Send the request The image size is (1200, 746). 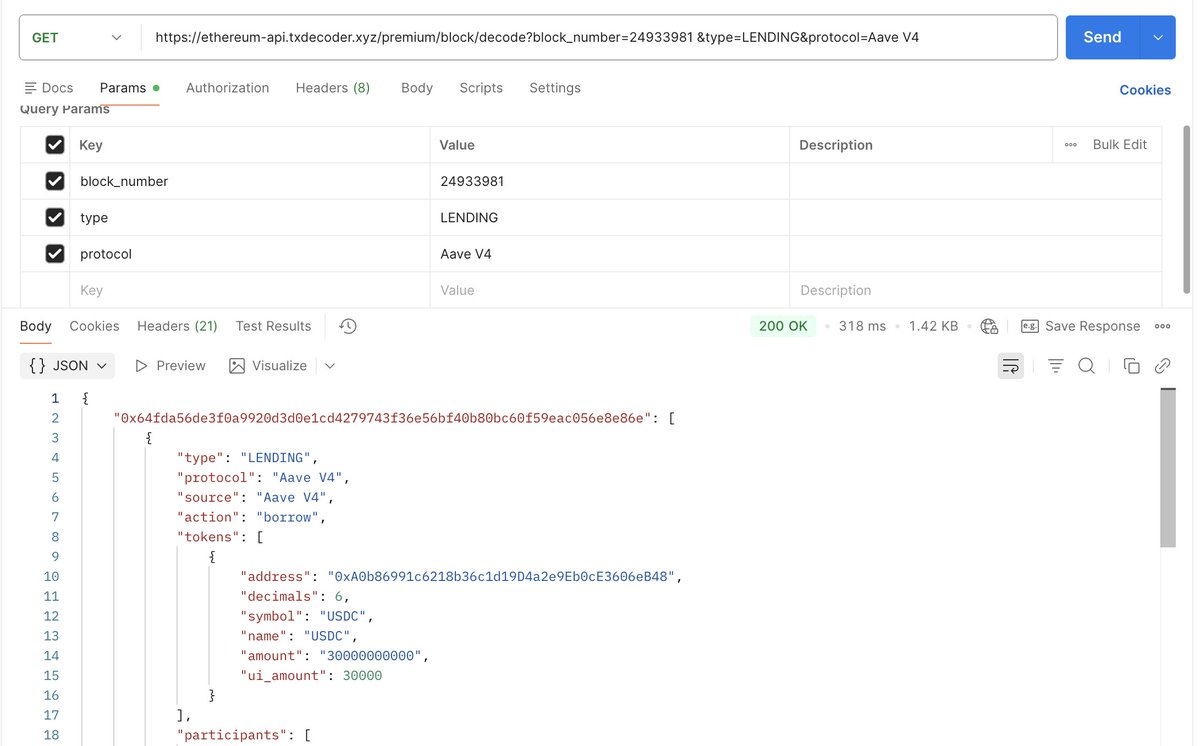tap(1102, 37)
